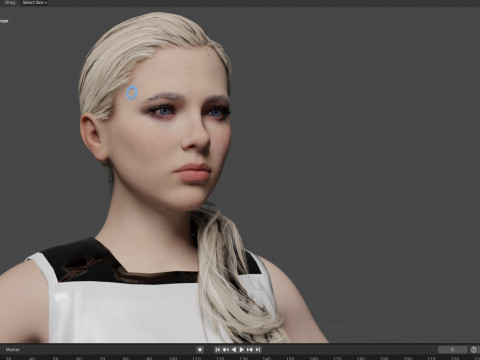Play the animation forward
Image resolution: width=480 pixels, height=360 pixels.
coord(242,350)
